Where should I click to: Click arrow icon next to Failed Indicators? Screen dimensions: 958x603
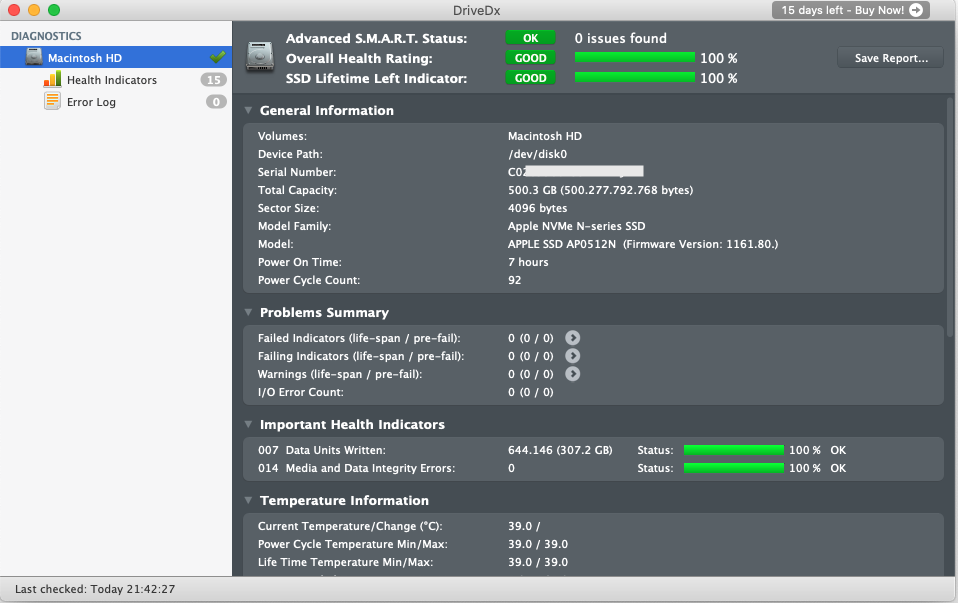tap(572, 338)
